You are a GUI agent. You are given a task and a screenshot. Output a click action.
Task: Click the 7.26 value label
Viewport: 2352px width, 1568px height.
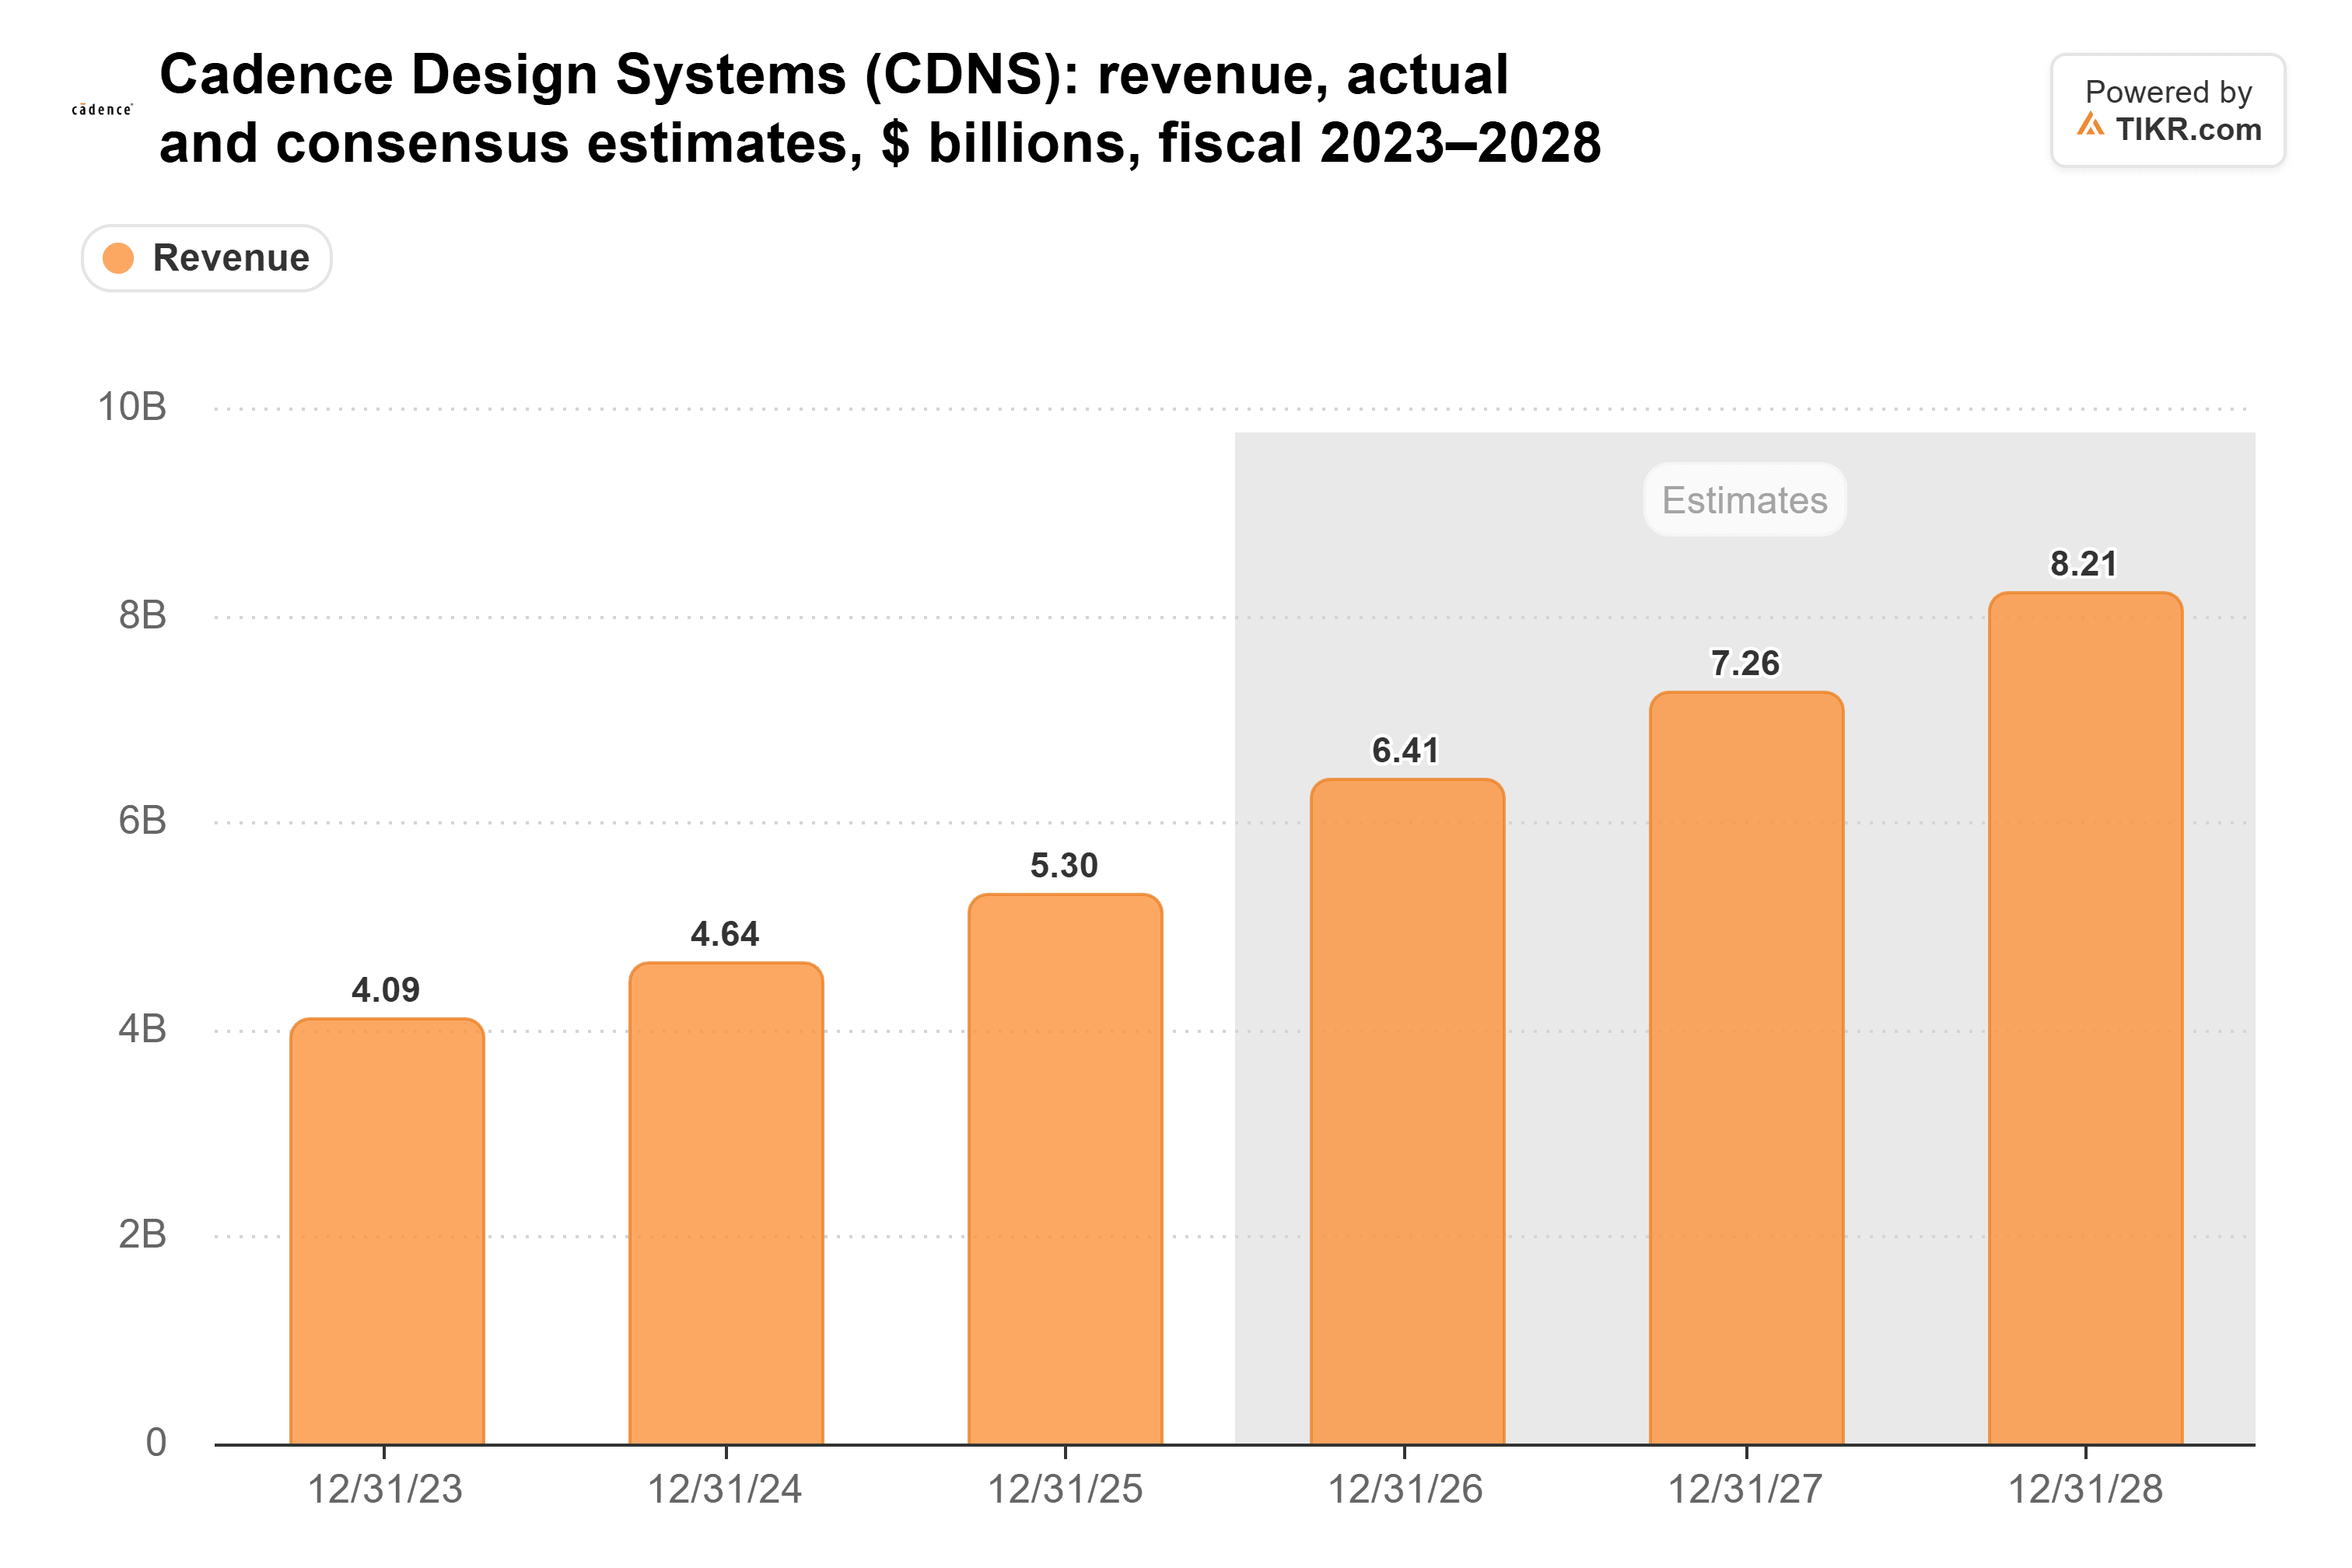pos(1745,663)
